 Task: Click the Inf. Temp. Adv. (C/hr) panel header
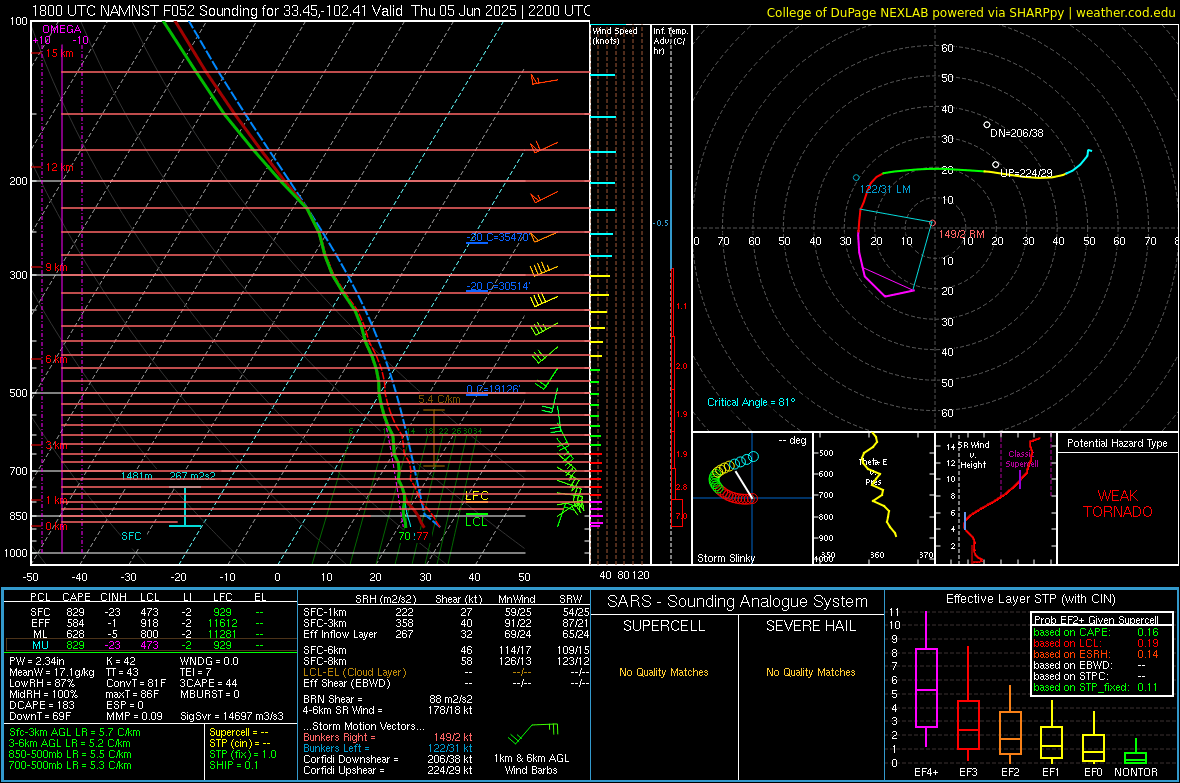pyautogui.click(x=670, y=41)
